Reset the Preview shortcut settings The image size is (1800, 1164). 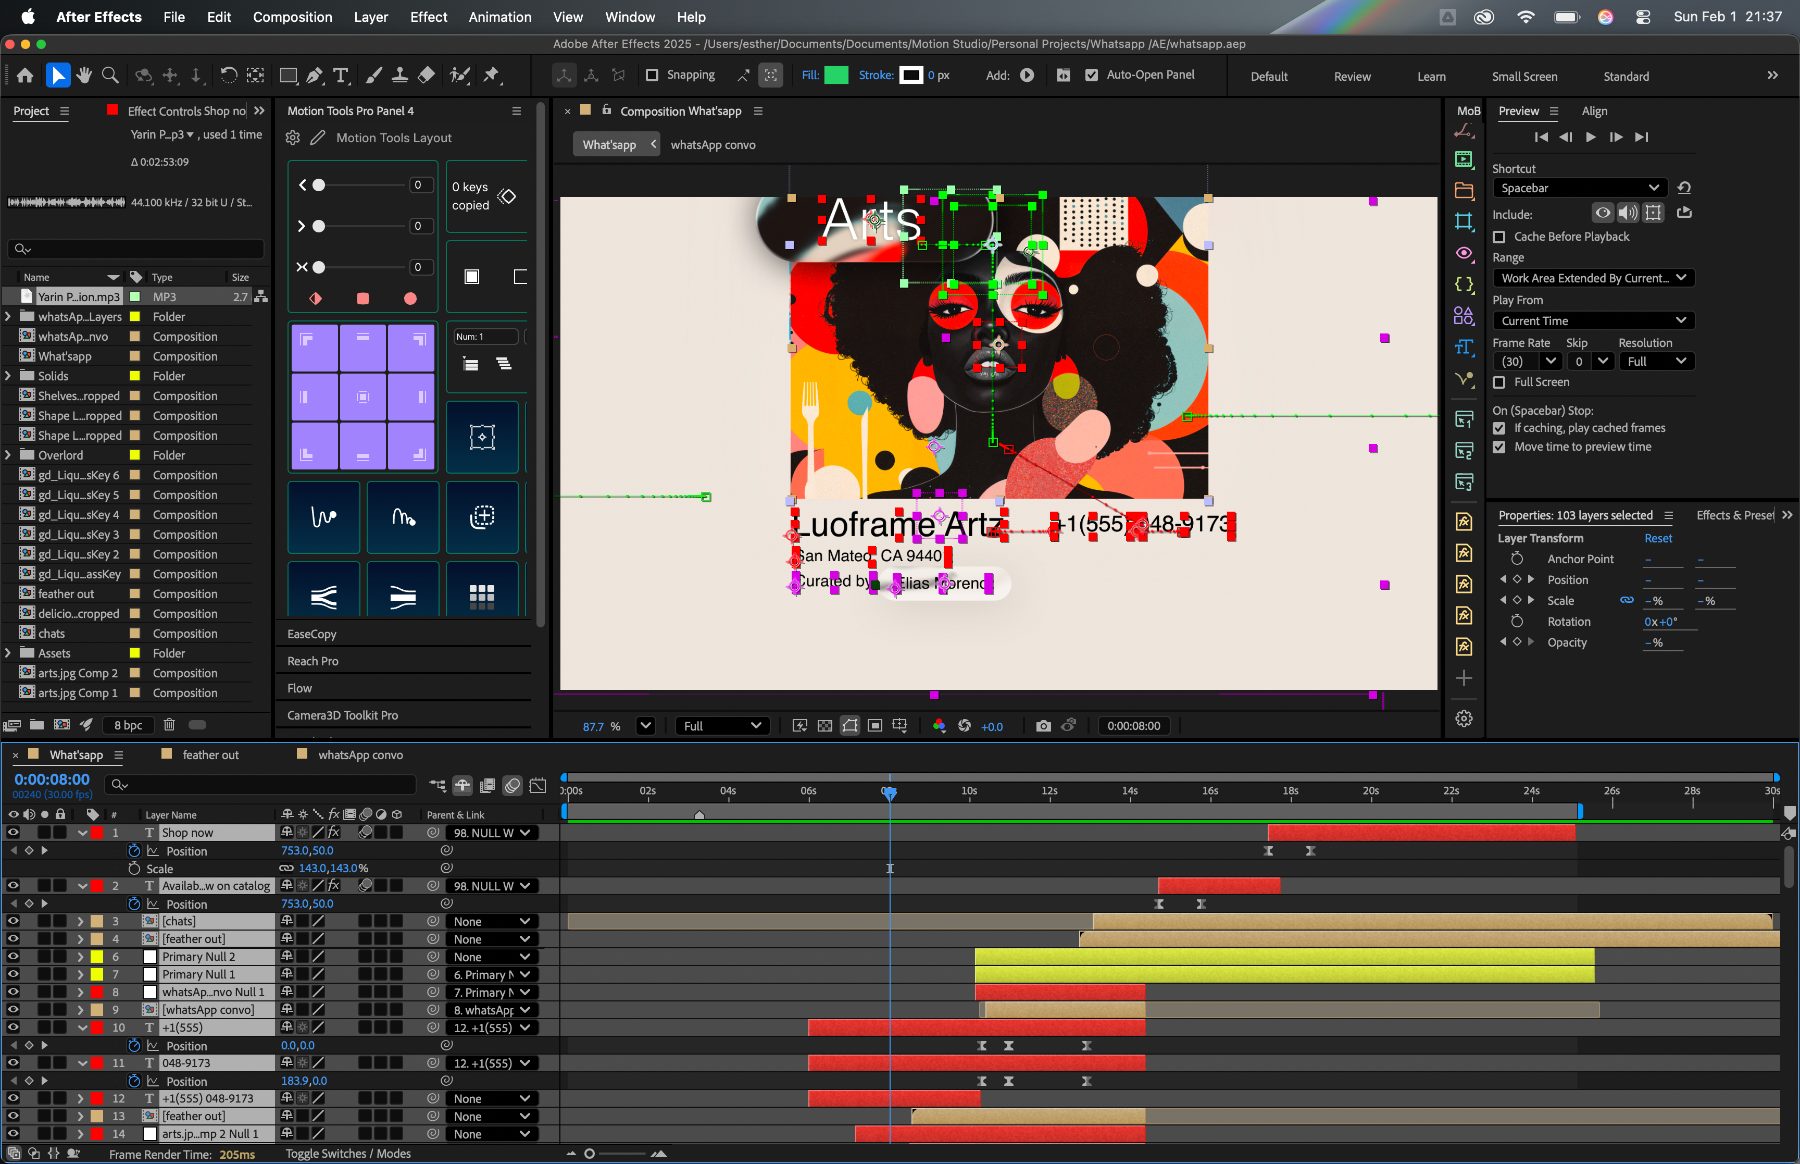click(1684, 188)
